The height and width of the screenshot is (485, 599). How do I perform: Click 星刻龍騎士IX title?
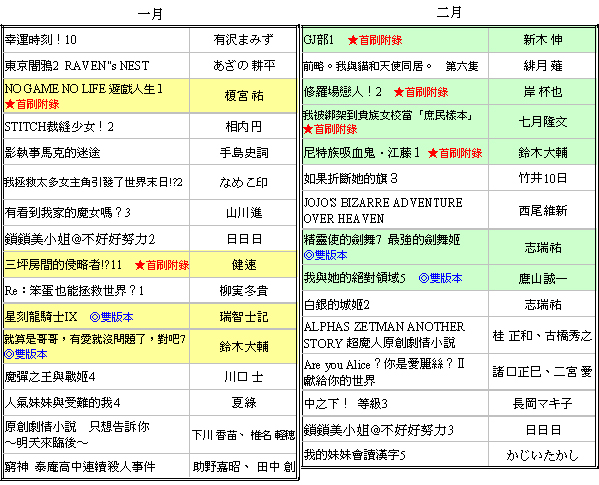tap(41, 317)
